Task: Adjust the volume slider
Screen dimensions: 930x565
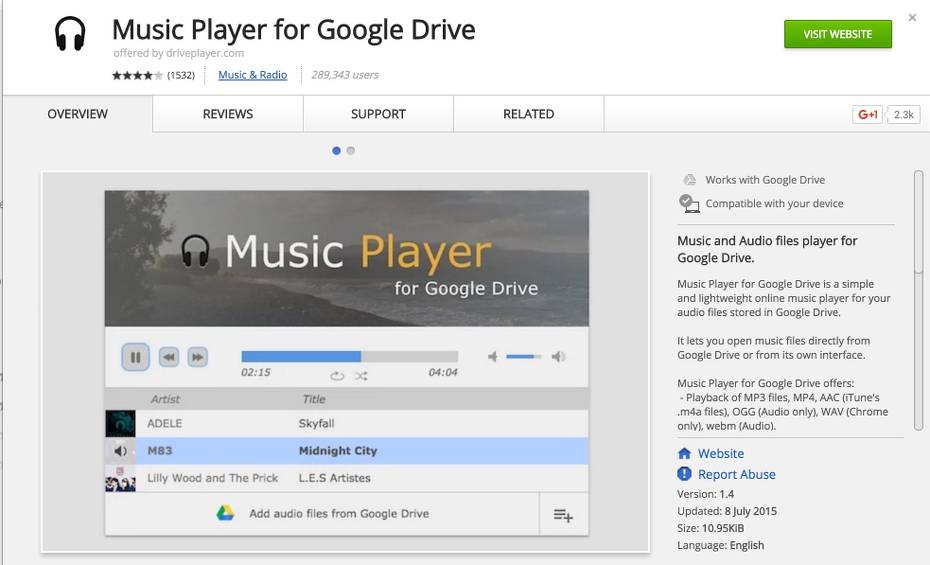Action: (524, 356)
